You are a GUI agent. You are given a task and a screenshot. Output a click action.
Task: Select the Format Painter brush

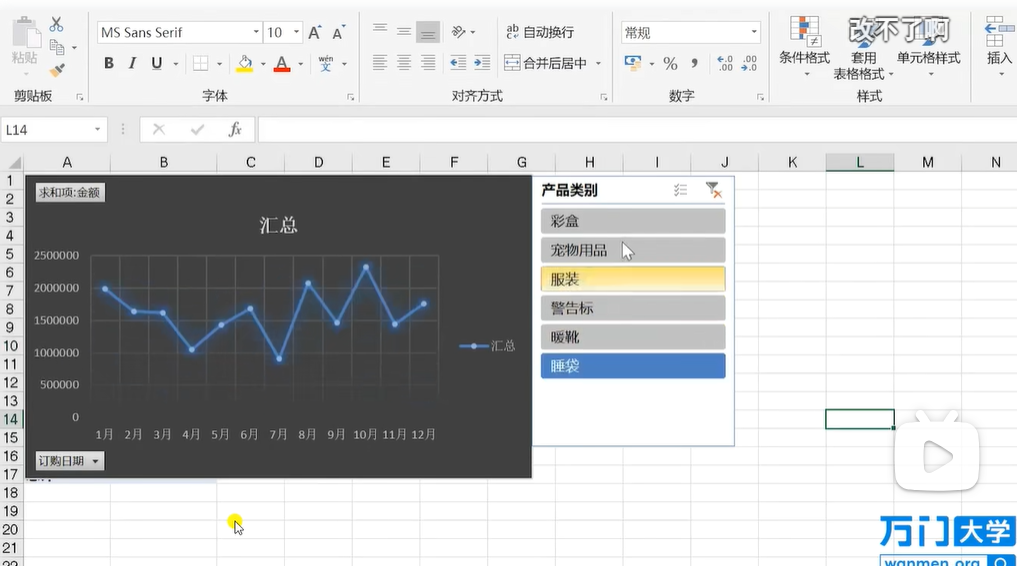[57, 70]
